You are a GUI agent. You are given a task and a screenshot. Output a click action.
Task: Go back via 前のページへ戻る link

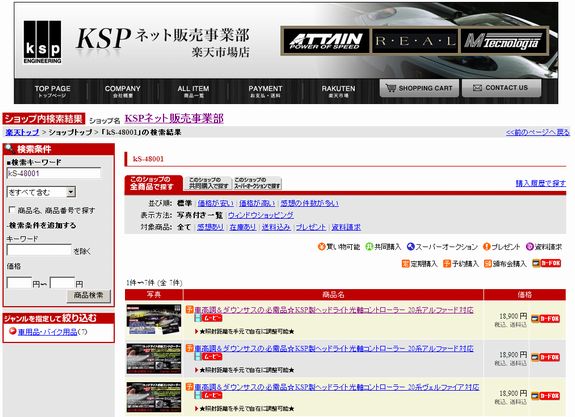click(x=538, y=132)
